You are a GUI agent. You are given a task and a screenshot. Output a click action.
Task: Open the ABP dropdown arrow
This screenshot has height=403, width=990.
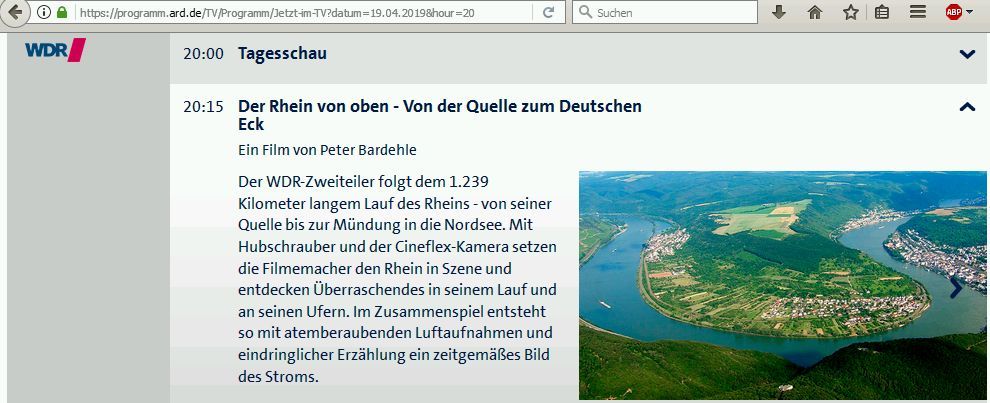click(x=970, y=12)
